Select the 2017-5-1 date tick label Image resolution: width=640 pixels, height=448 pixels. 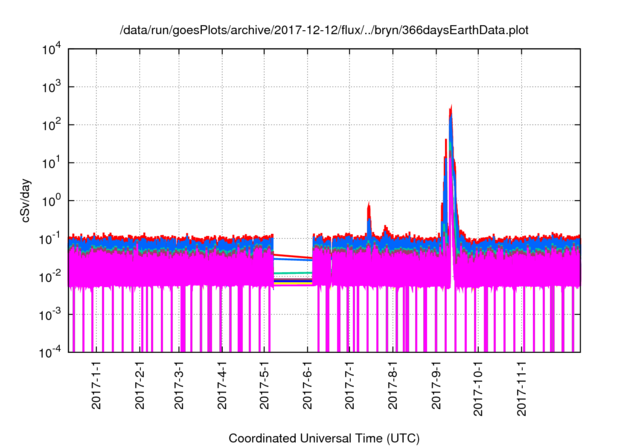pyautogui.click(x=265, y=389)
